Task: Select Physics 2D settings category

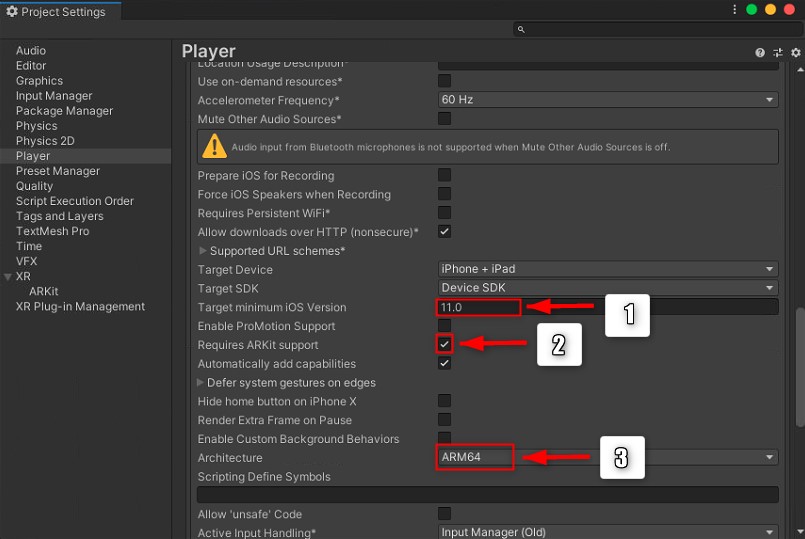Action: [x=45, y=141]
